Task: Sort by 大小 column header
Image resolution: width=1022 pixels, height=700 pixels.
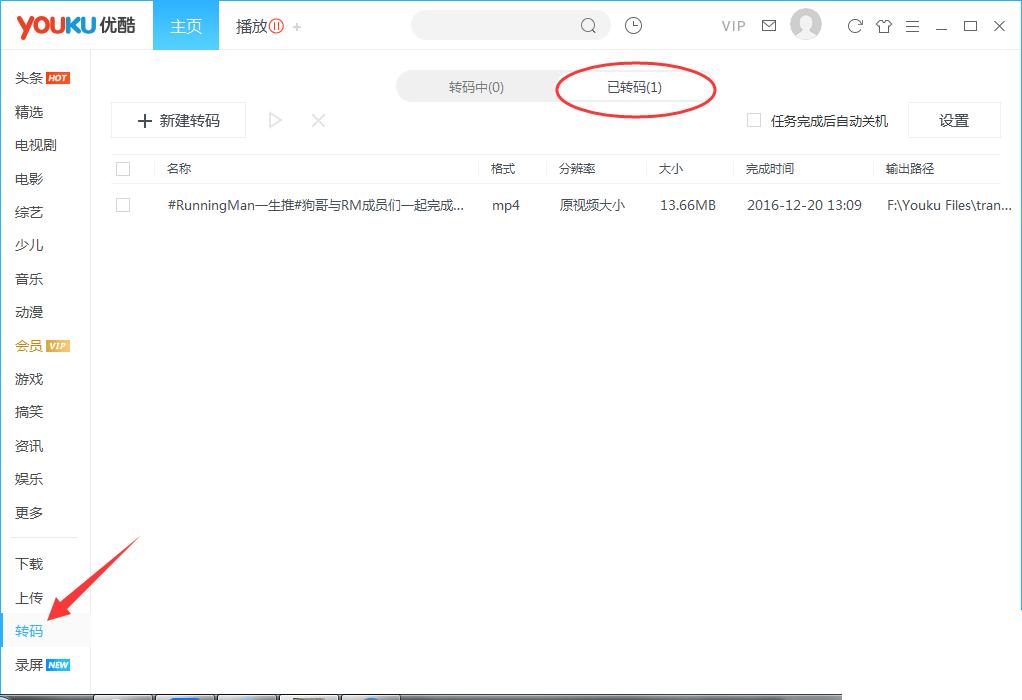Action: click(x=671, y=169)
